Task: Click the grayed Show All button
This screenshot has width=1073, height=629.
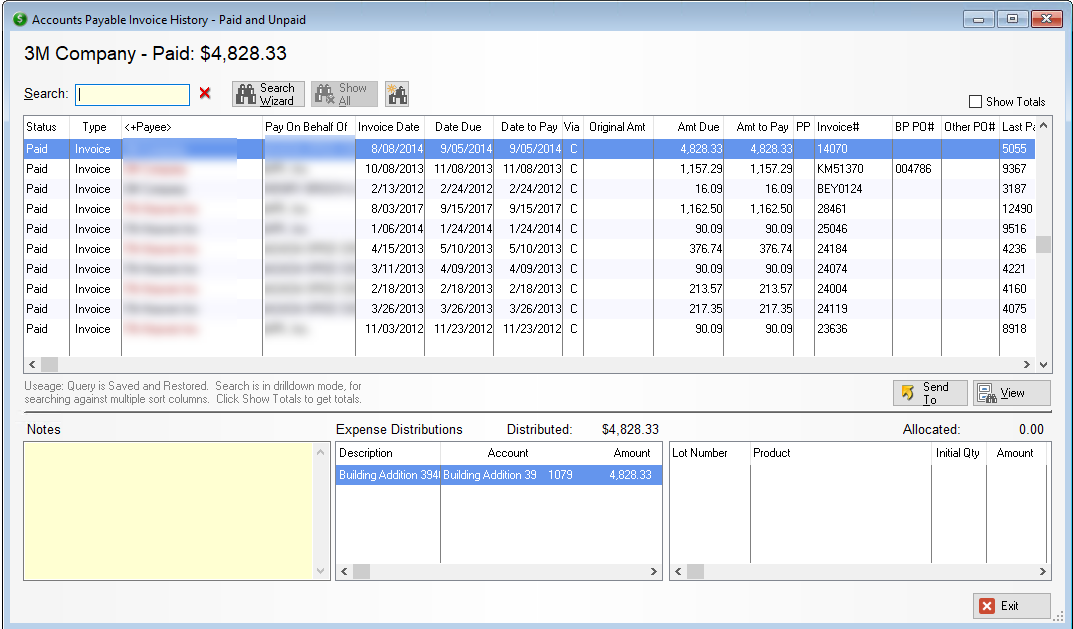Action: [x=344, y=94]
